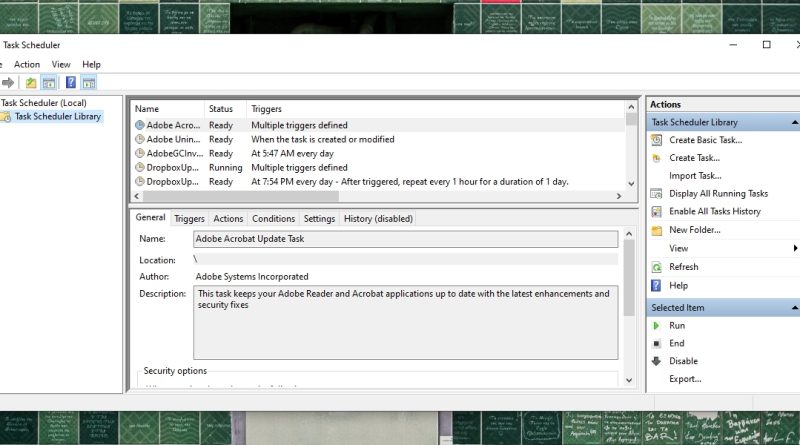Image resolution: width=800 pixels, height=445 pixels.
Task: Click the task list horizontal scroll right arrow
Action: point(619,196)
